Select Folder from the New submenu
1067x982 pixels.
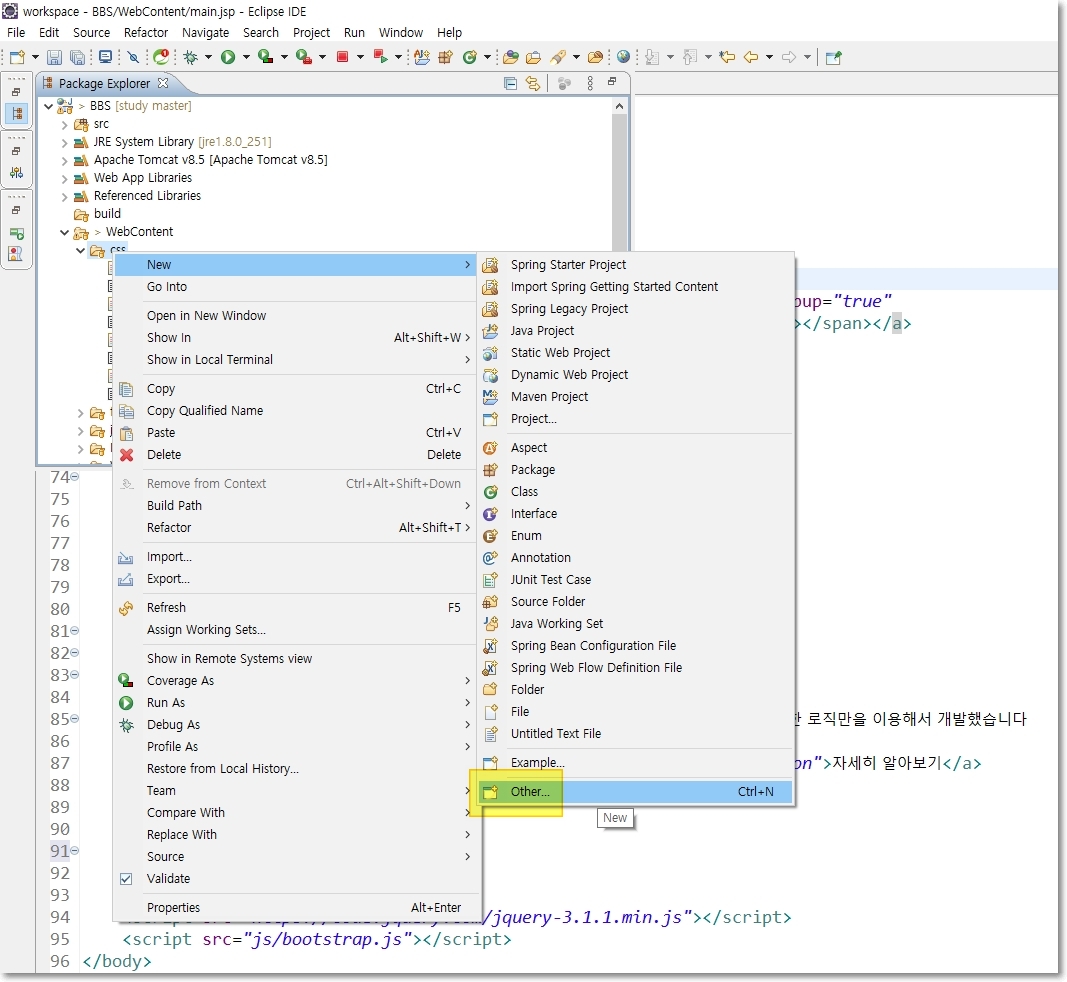coord(636,689)
